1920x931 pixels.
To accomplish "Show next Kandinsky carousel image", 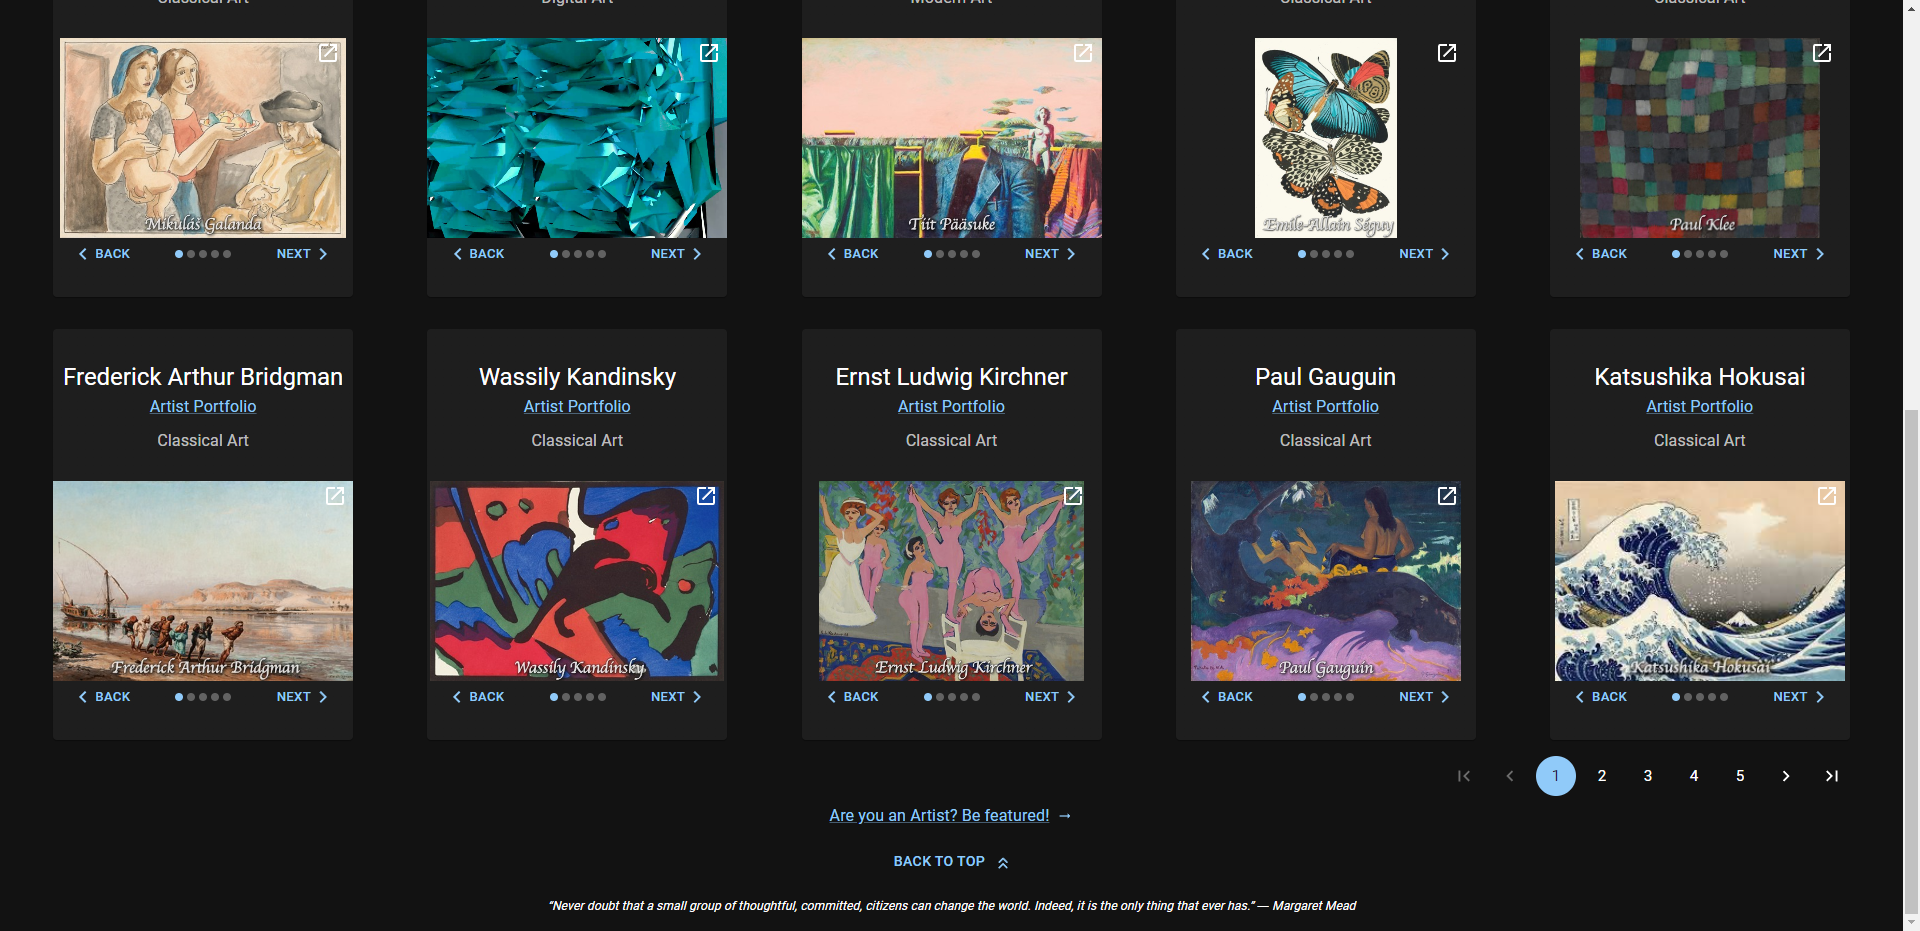I will coord(676,697).
